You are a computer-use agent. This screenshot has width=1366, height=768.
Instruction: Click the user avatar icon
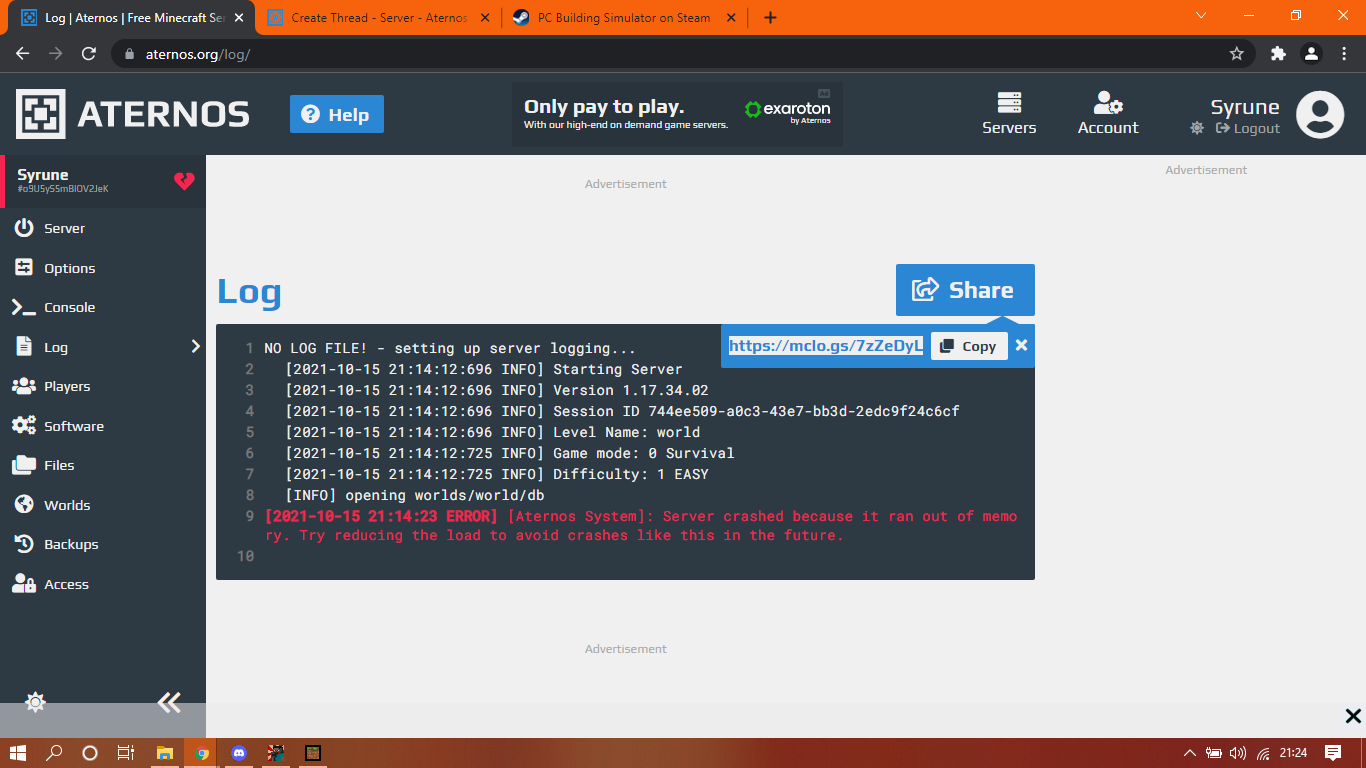(1320, 114)
